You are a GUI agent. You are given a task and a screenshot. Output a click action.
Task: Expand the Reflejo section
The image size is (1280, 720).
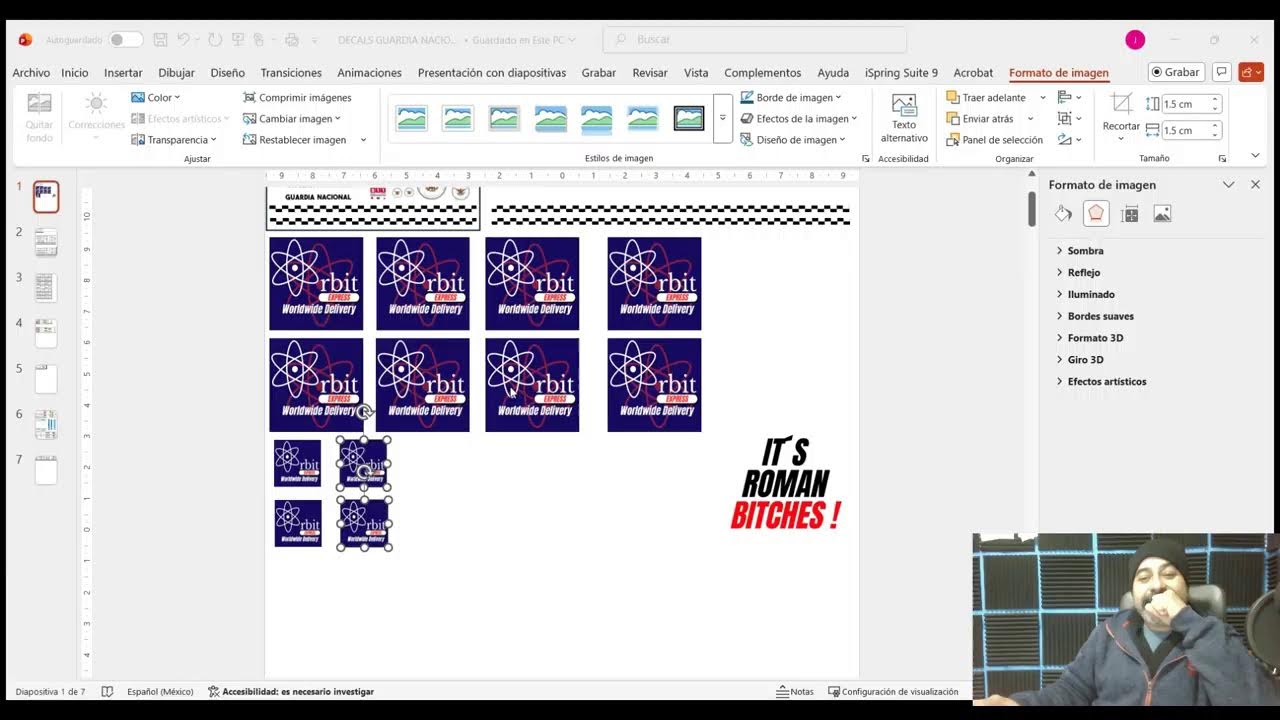tap(1078, 272)
